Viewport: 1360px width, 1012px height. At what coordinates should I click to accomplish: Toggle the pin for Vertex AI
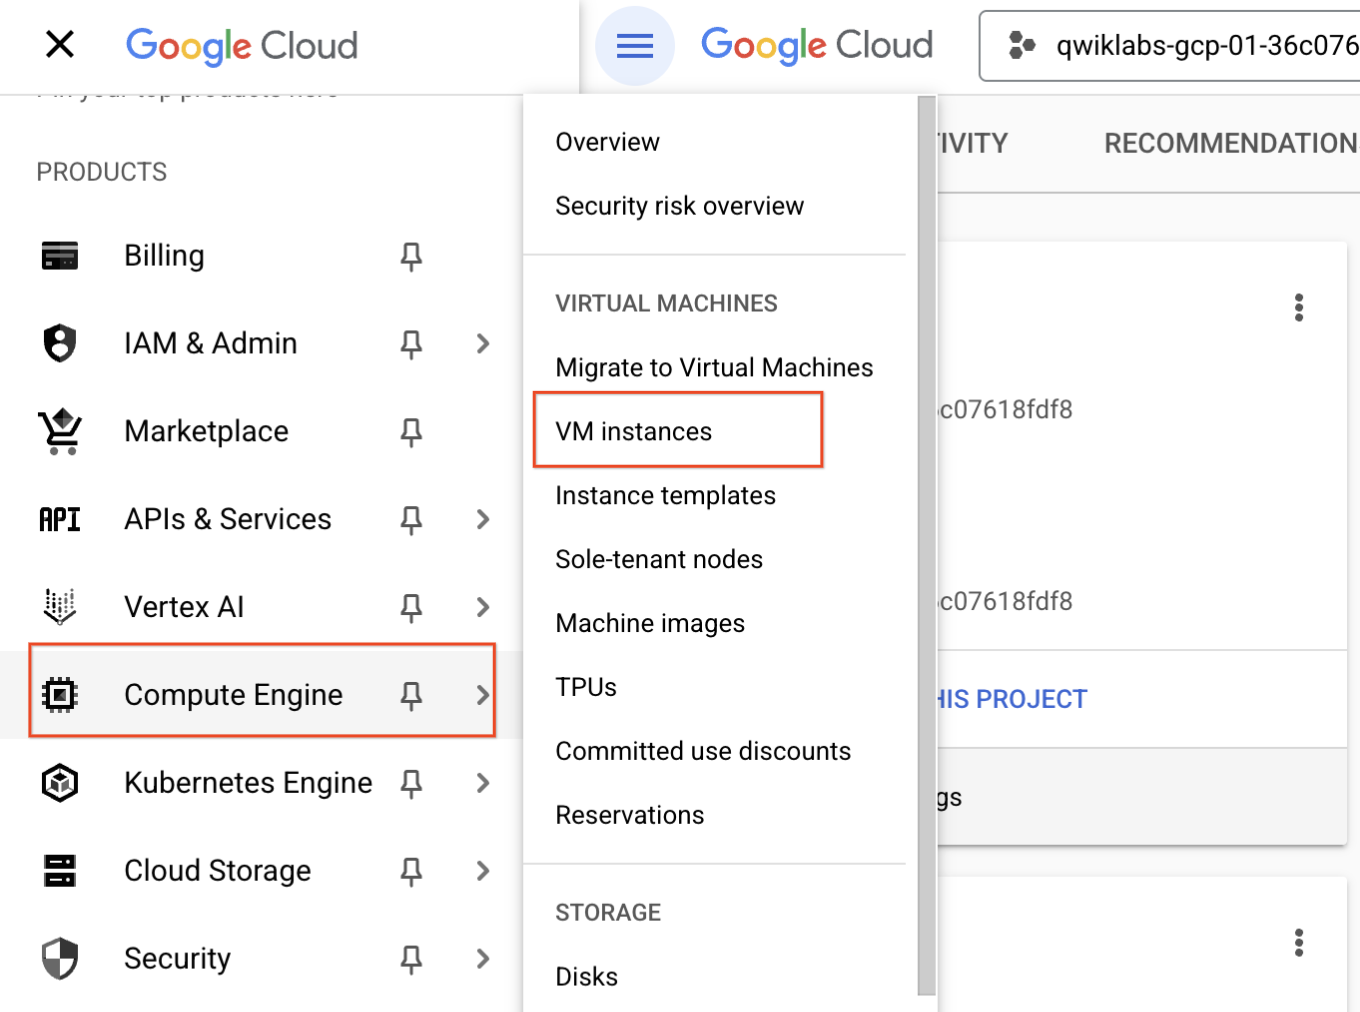[411, 608]
